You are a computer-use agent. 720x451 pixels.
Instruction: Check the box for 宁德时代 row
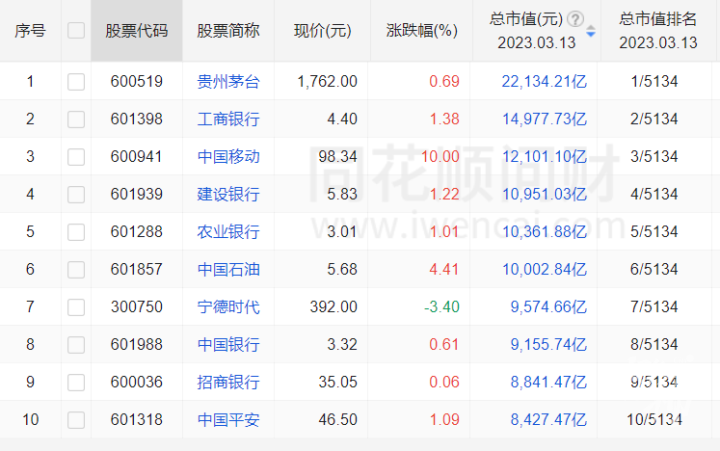[76, 307]
